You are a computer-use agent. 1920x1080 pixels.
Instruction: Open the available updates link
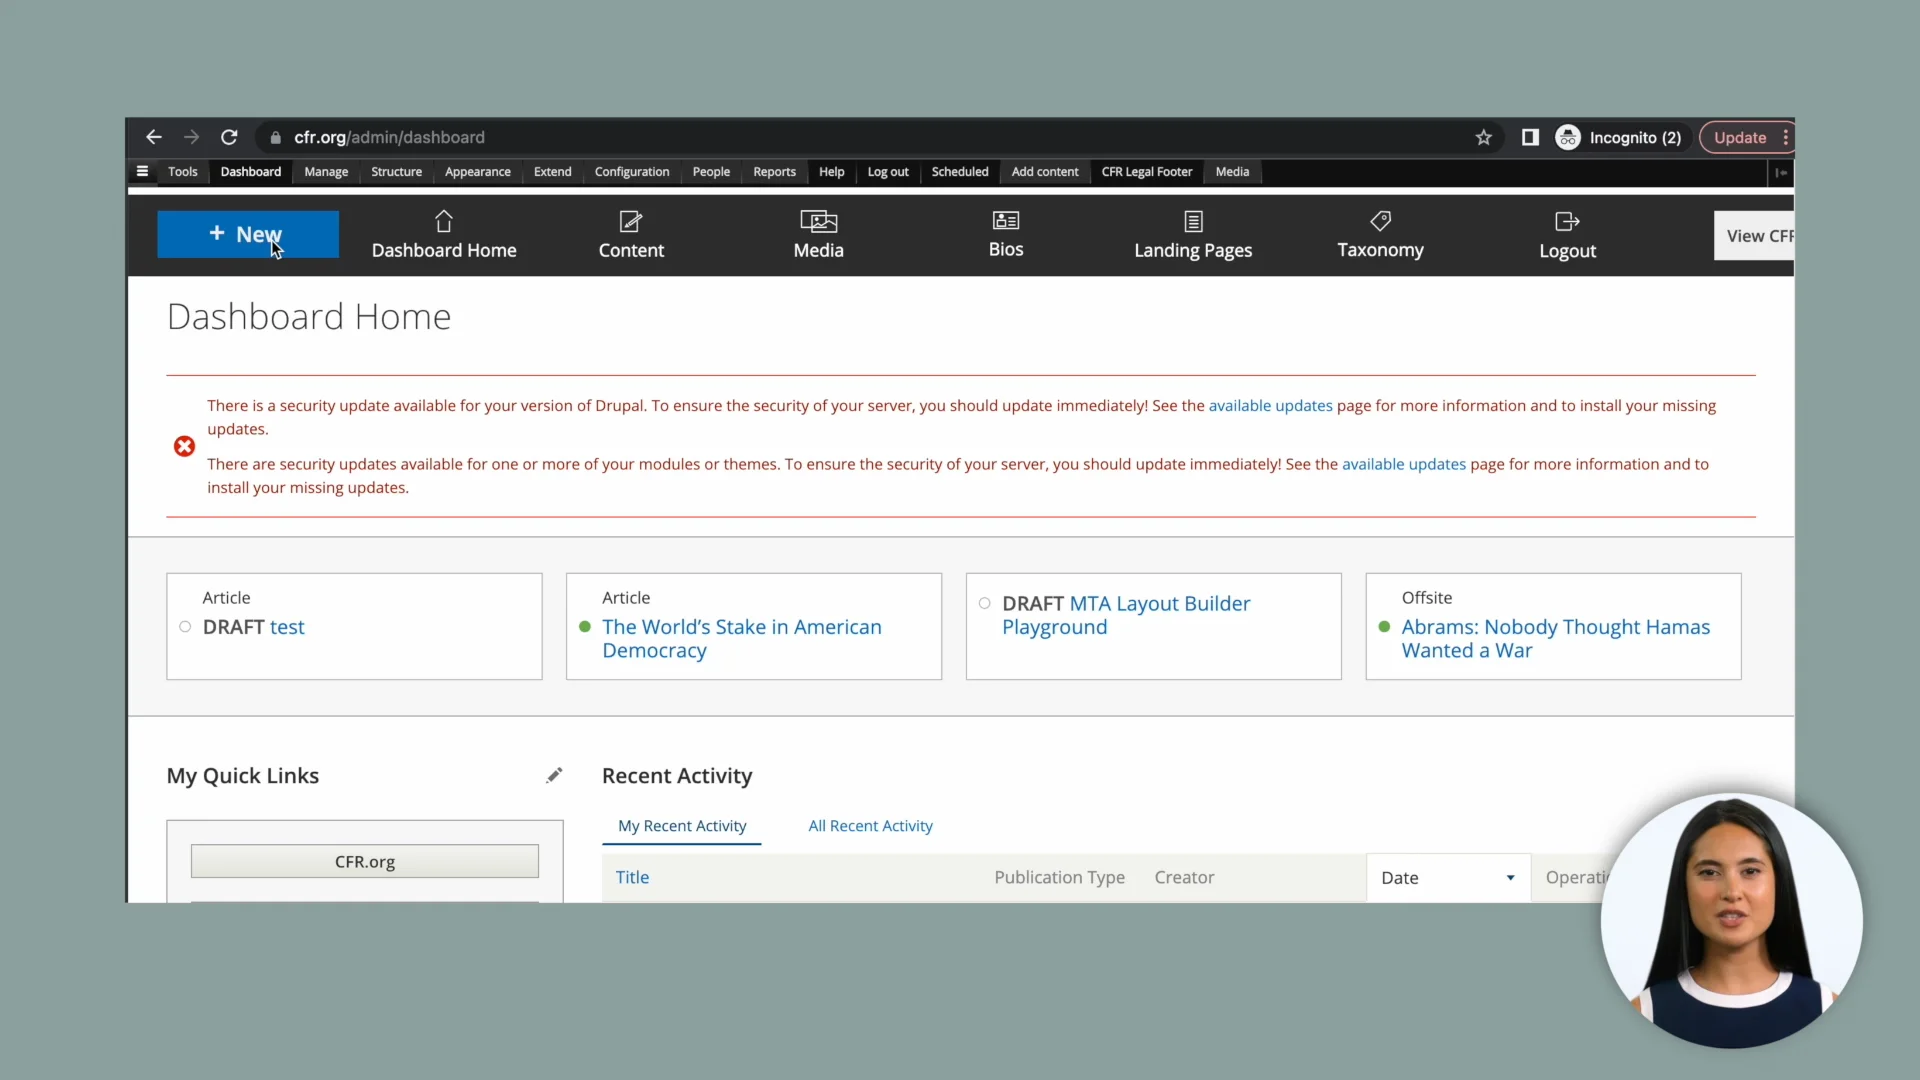[x=1270, y=405]
